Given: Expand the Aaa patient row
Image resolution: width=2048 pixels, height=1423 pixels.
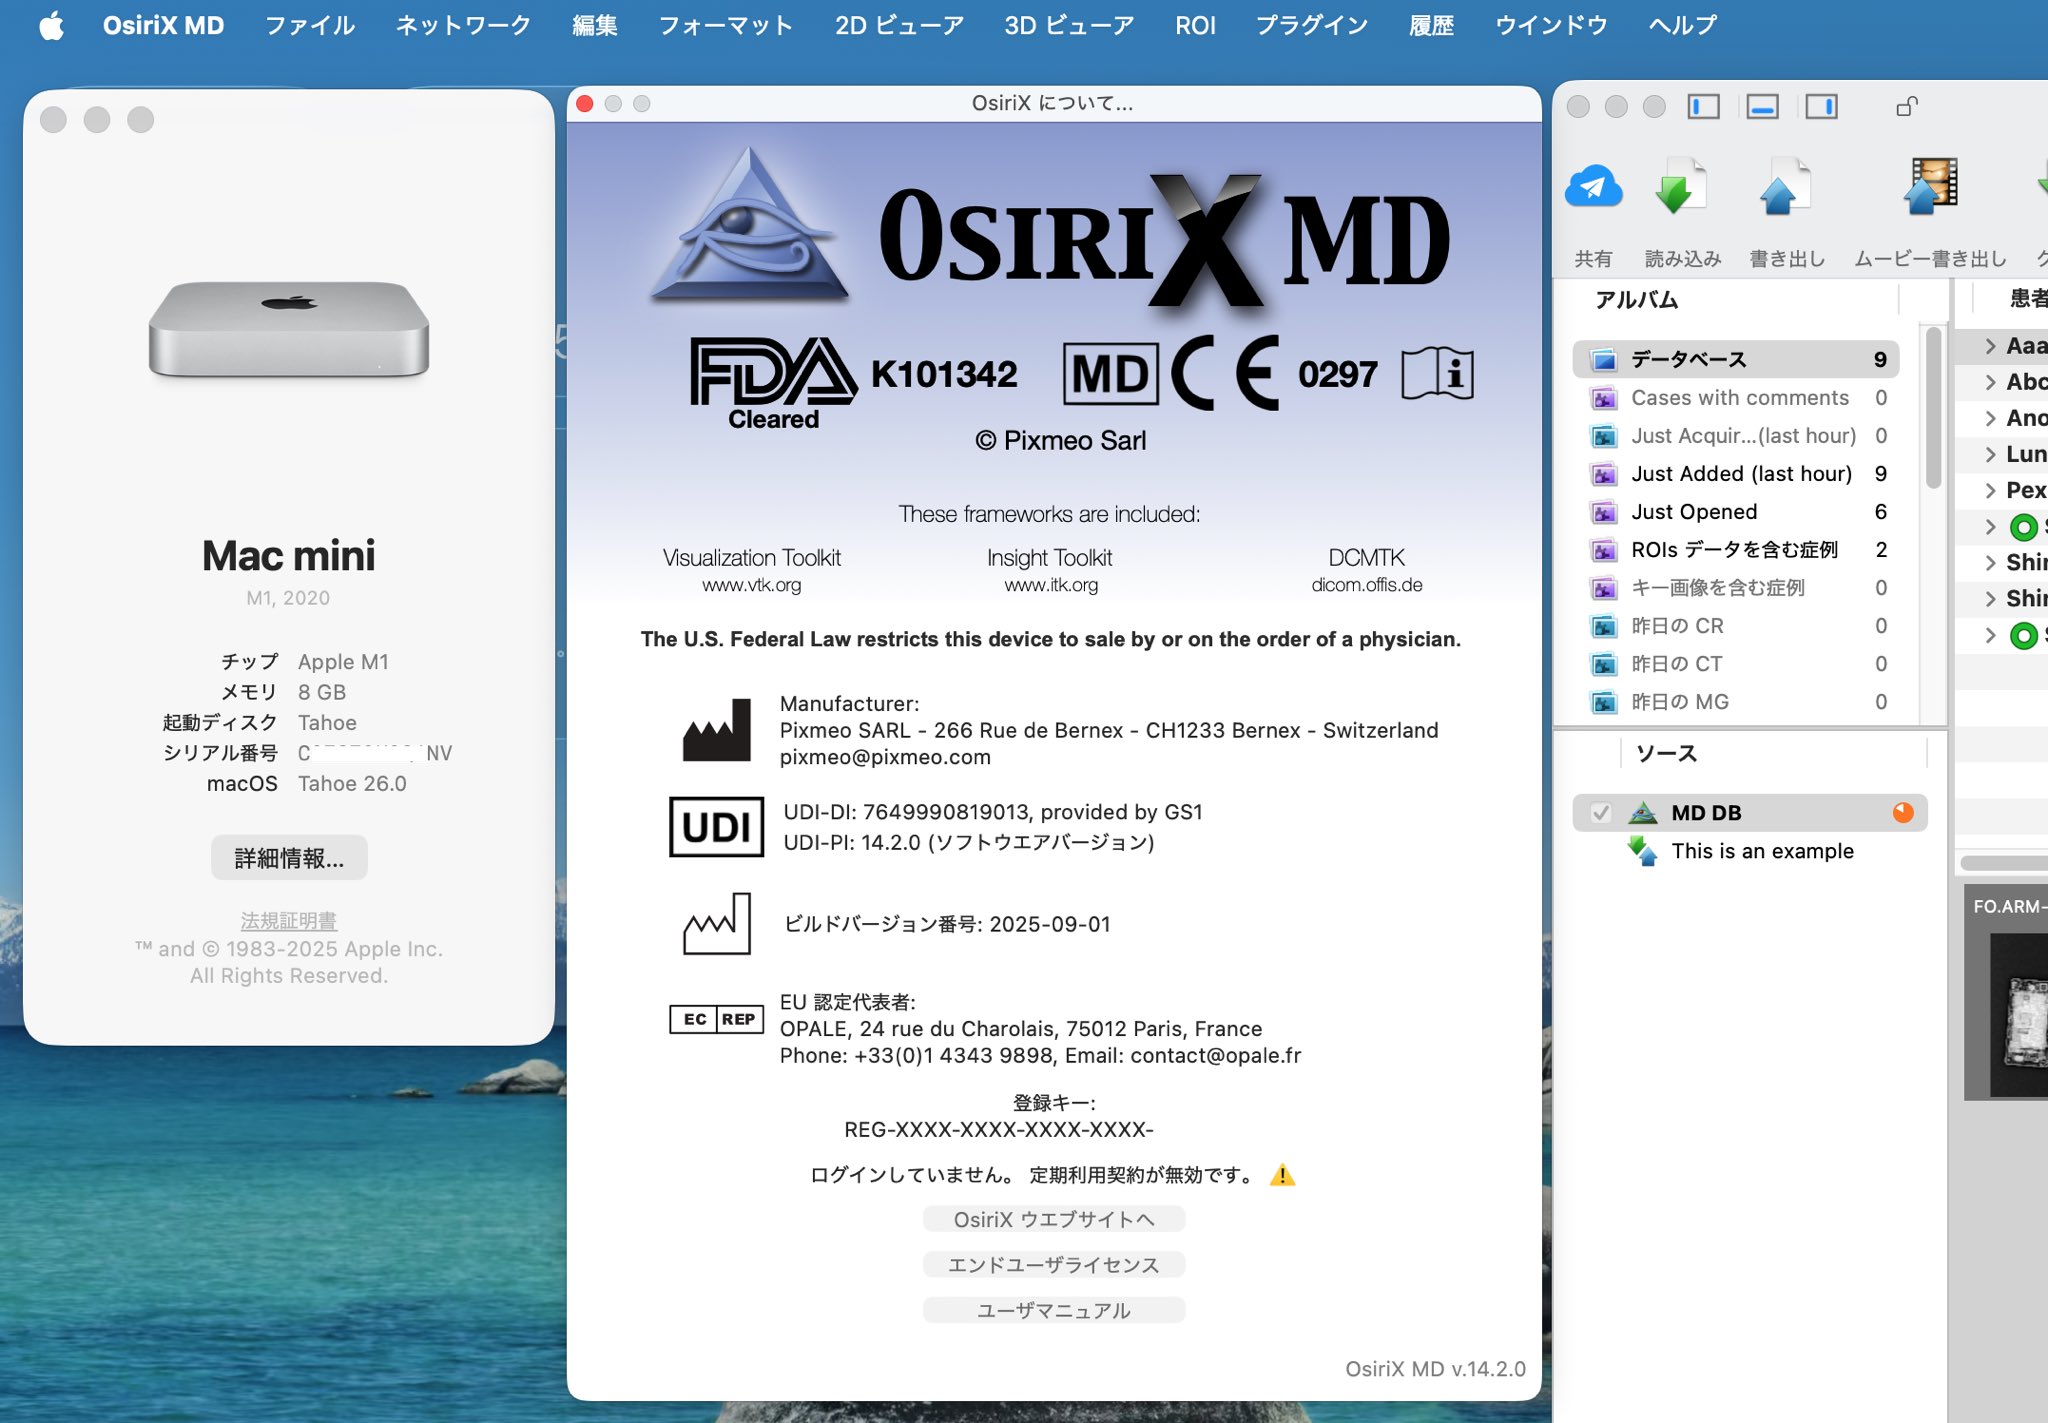Looking at the screenshot, I should pyautogui.click(x=1990, y=346).
